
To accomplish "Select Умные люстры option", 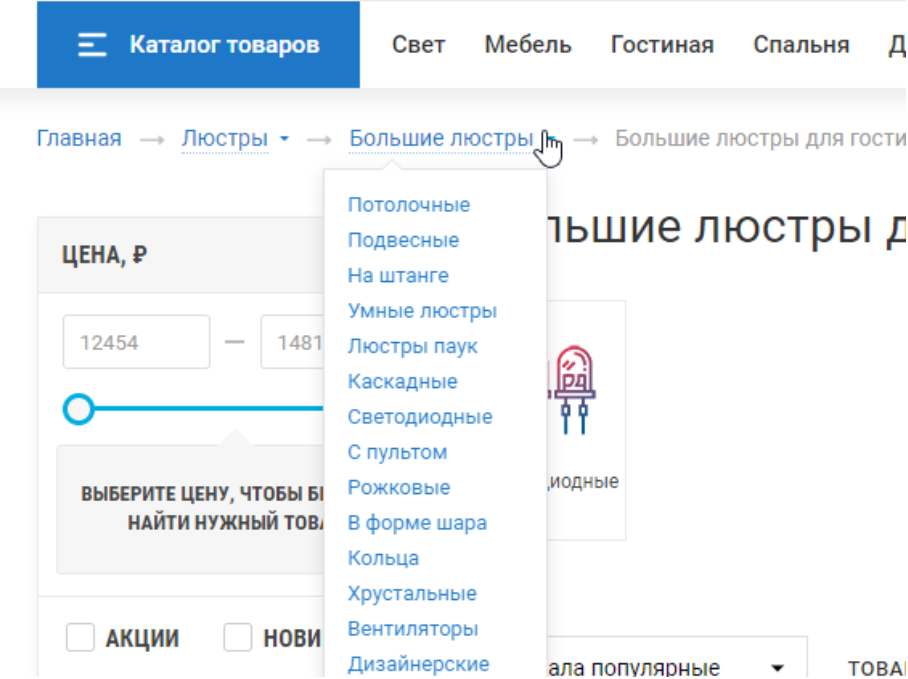I will (422, 311).
